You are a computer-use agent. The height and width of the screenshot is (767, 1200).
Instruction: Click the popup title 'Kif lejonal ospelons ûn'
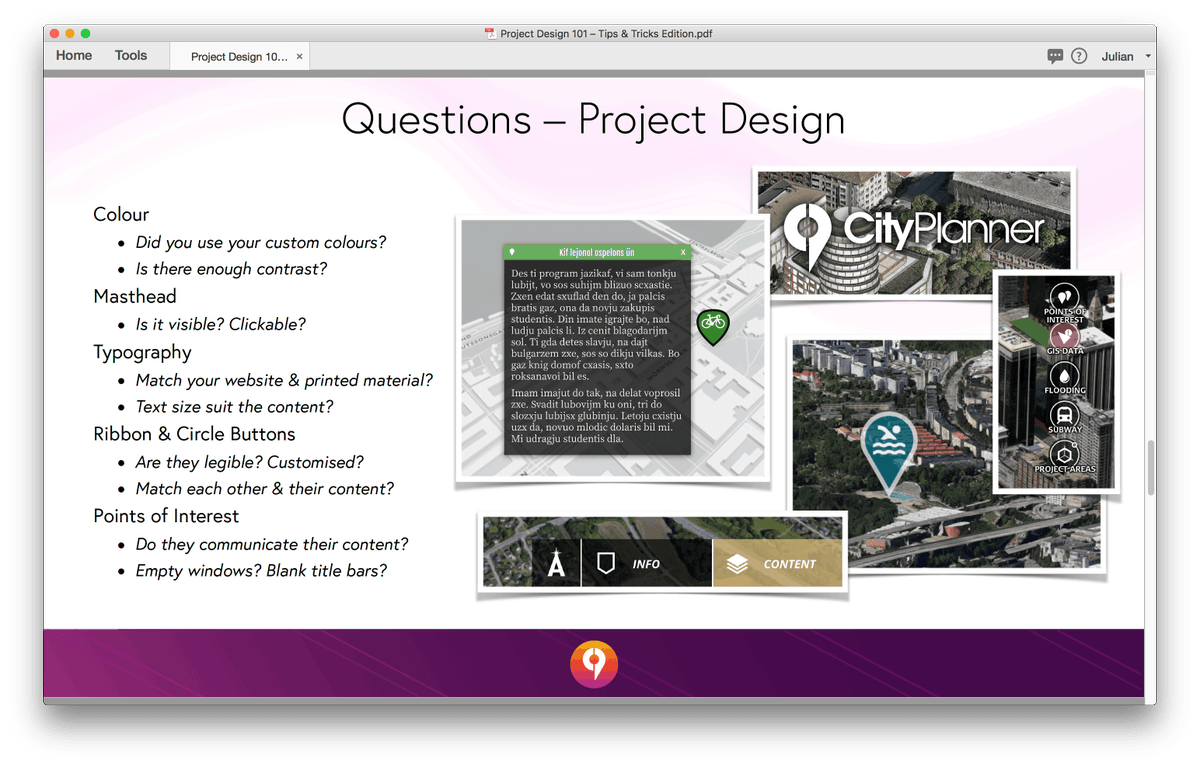[x=597, y=253]
